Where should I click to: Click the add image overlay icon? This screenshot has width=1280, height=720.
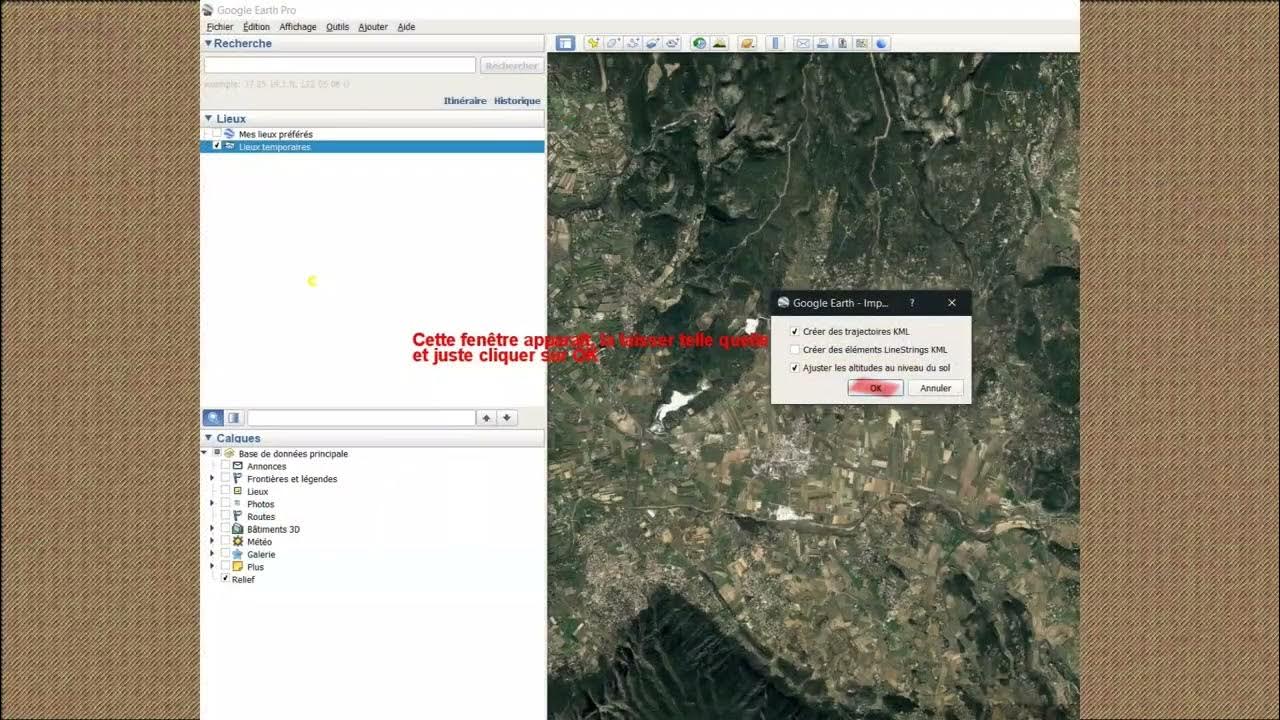[652, 43]
